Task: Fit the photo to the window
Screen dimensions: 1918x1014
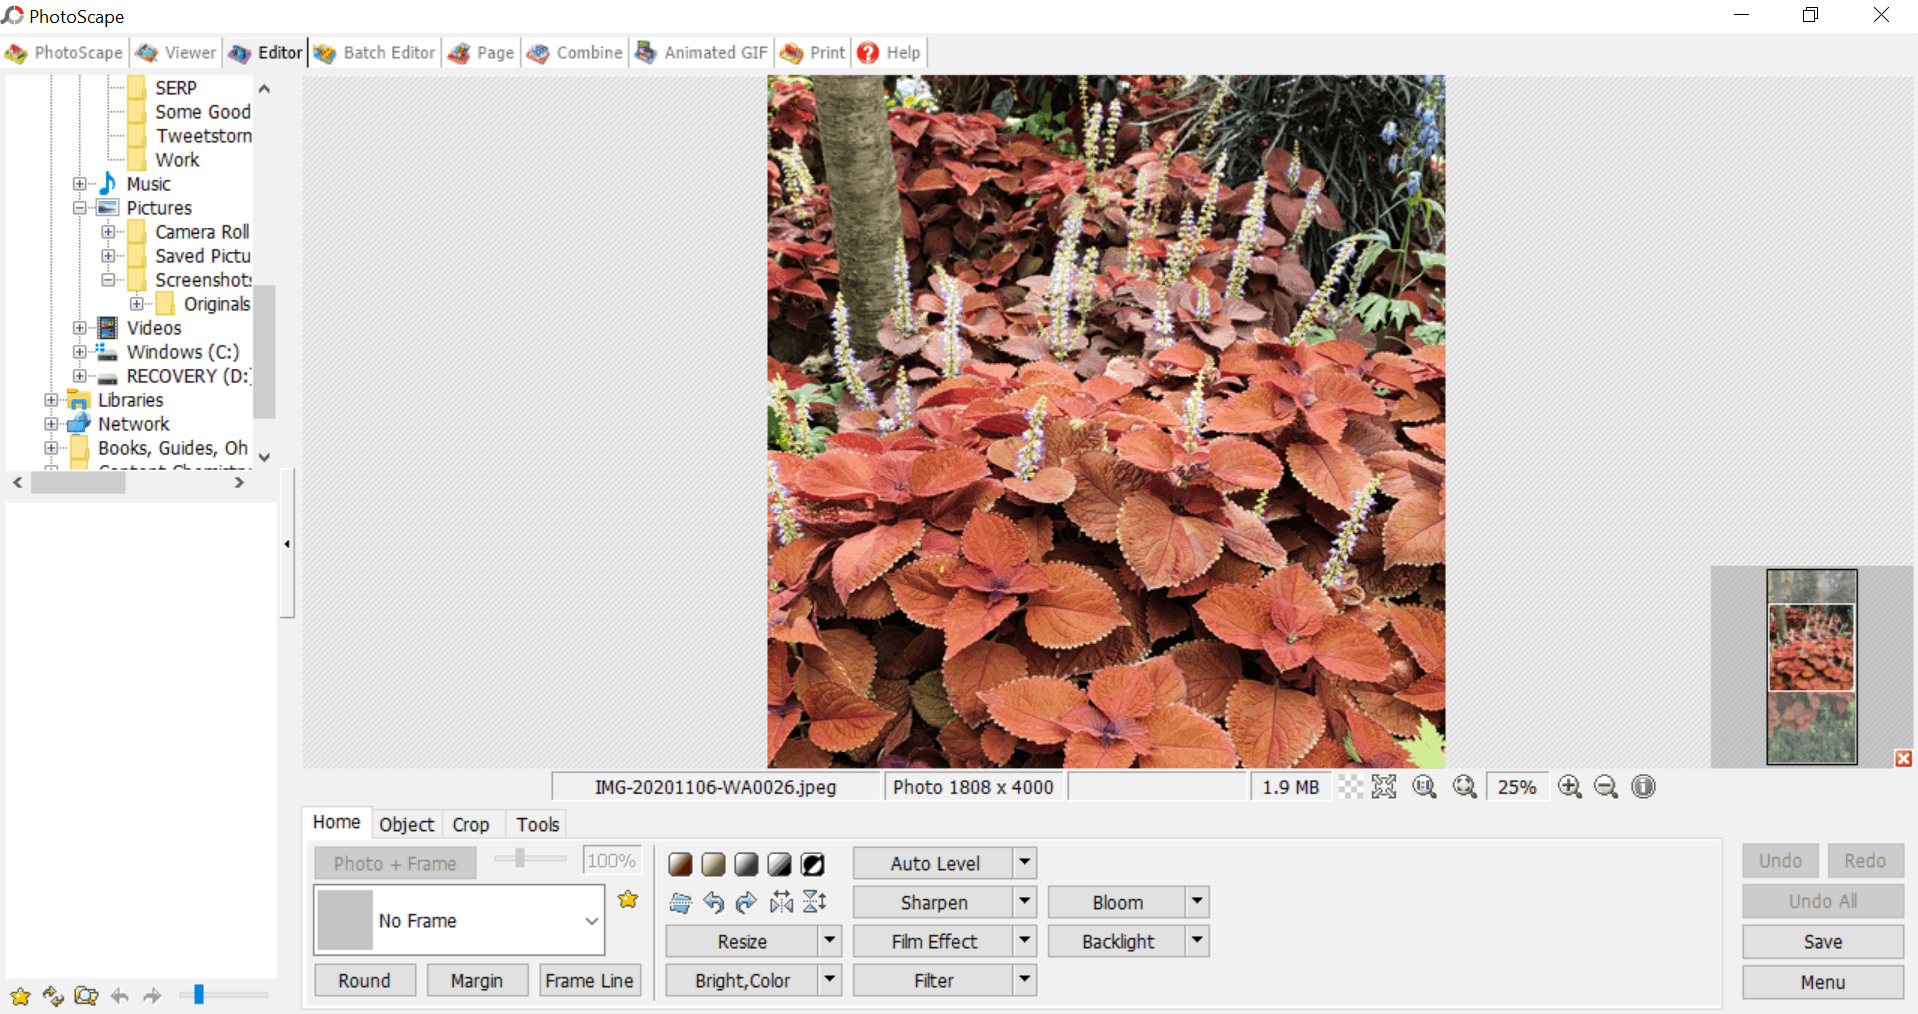Action: pos(1465,787)
